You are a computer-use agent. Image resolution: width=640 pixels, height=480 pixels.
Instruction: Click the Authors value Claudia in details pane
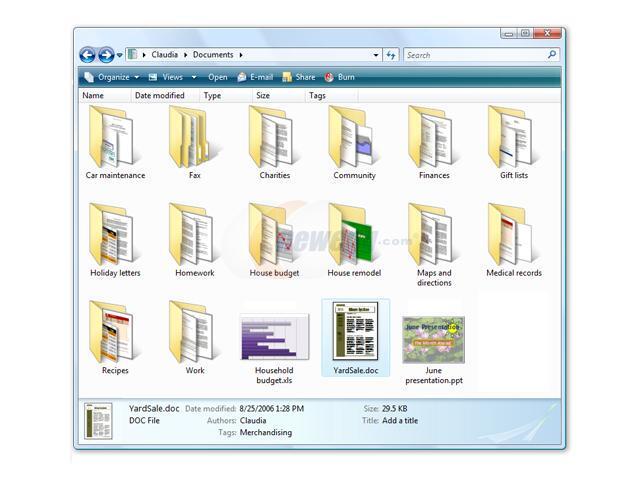click(253, 420)
